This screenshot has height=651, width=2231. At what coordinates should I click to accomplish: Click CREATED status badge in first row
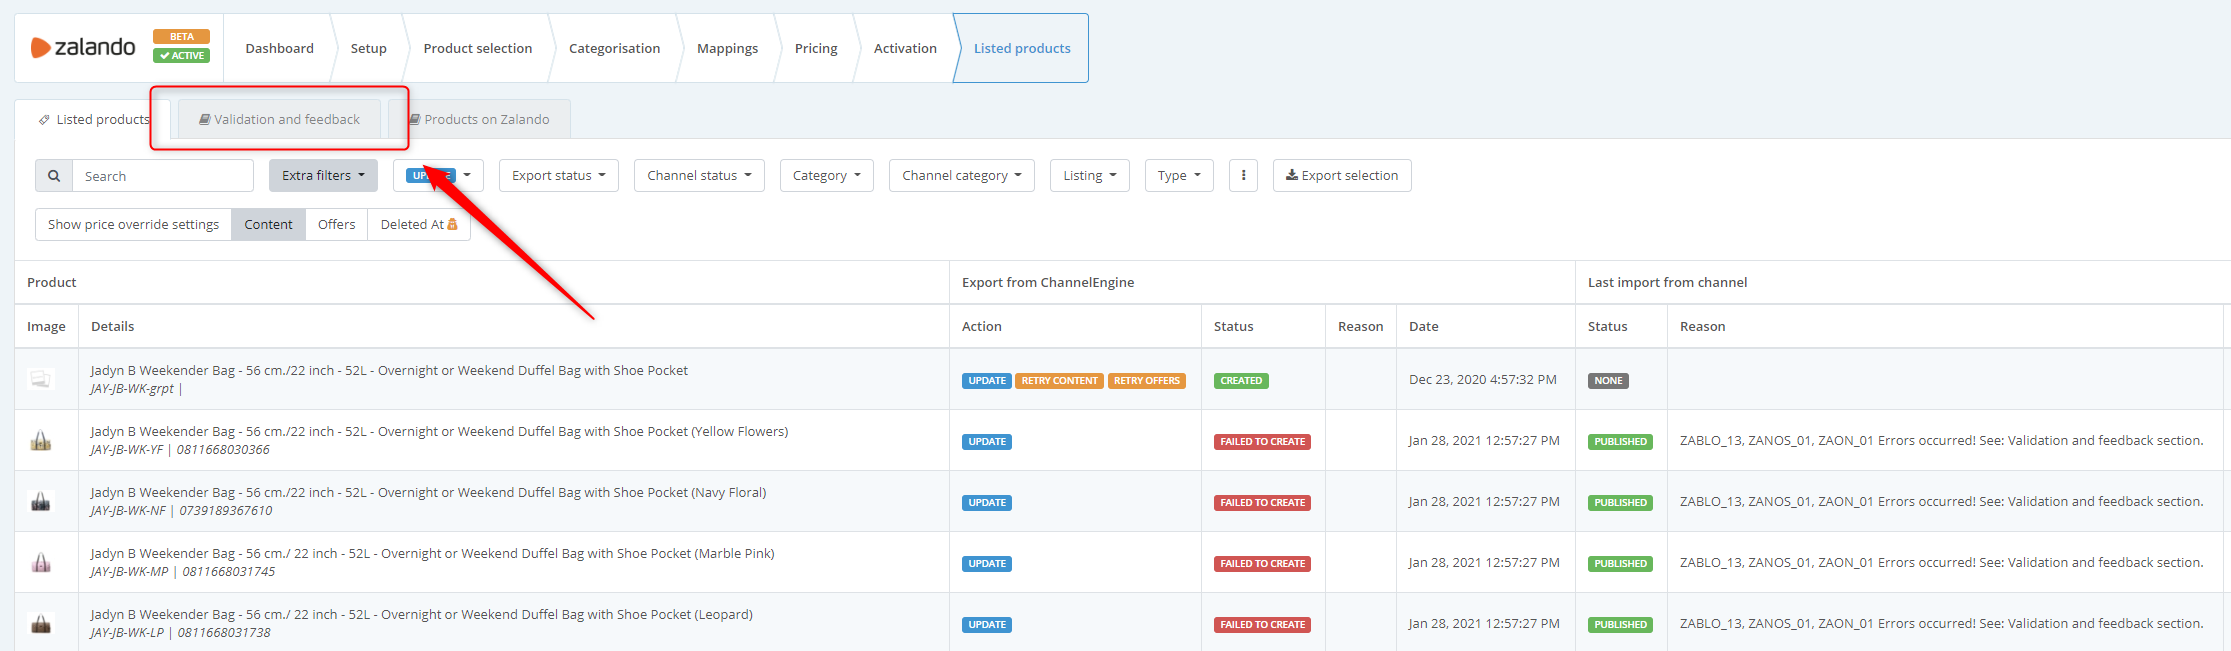coord(1241,380)
